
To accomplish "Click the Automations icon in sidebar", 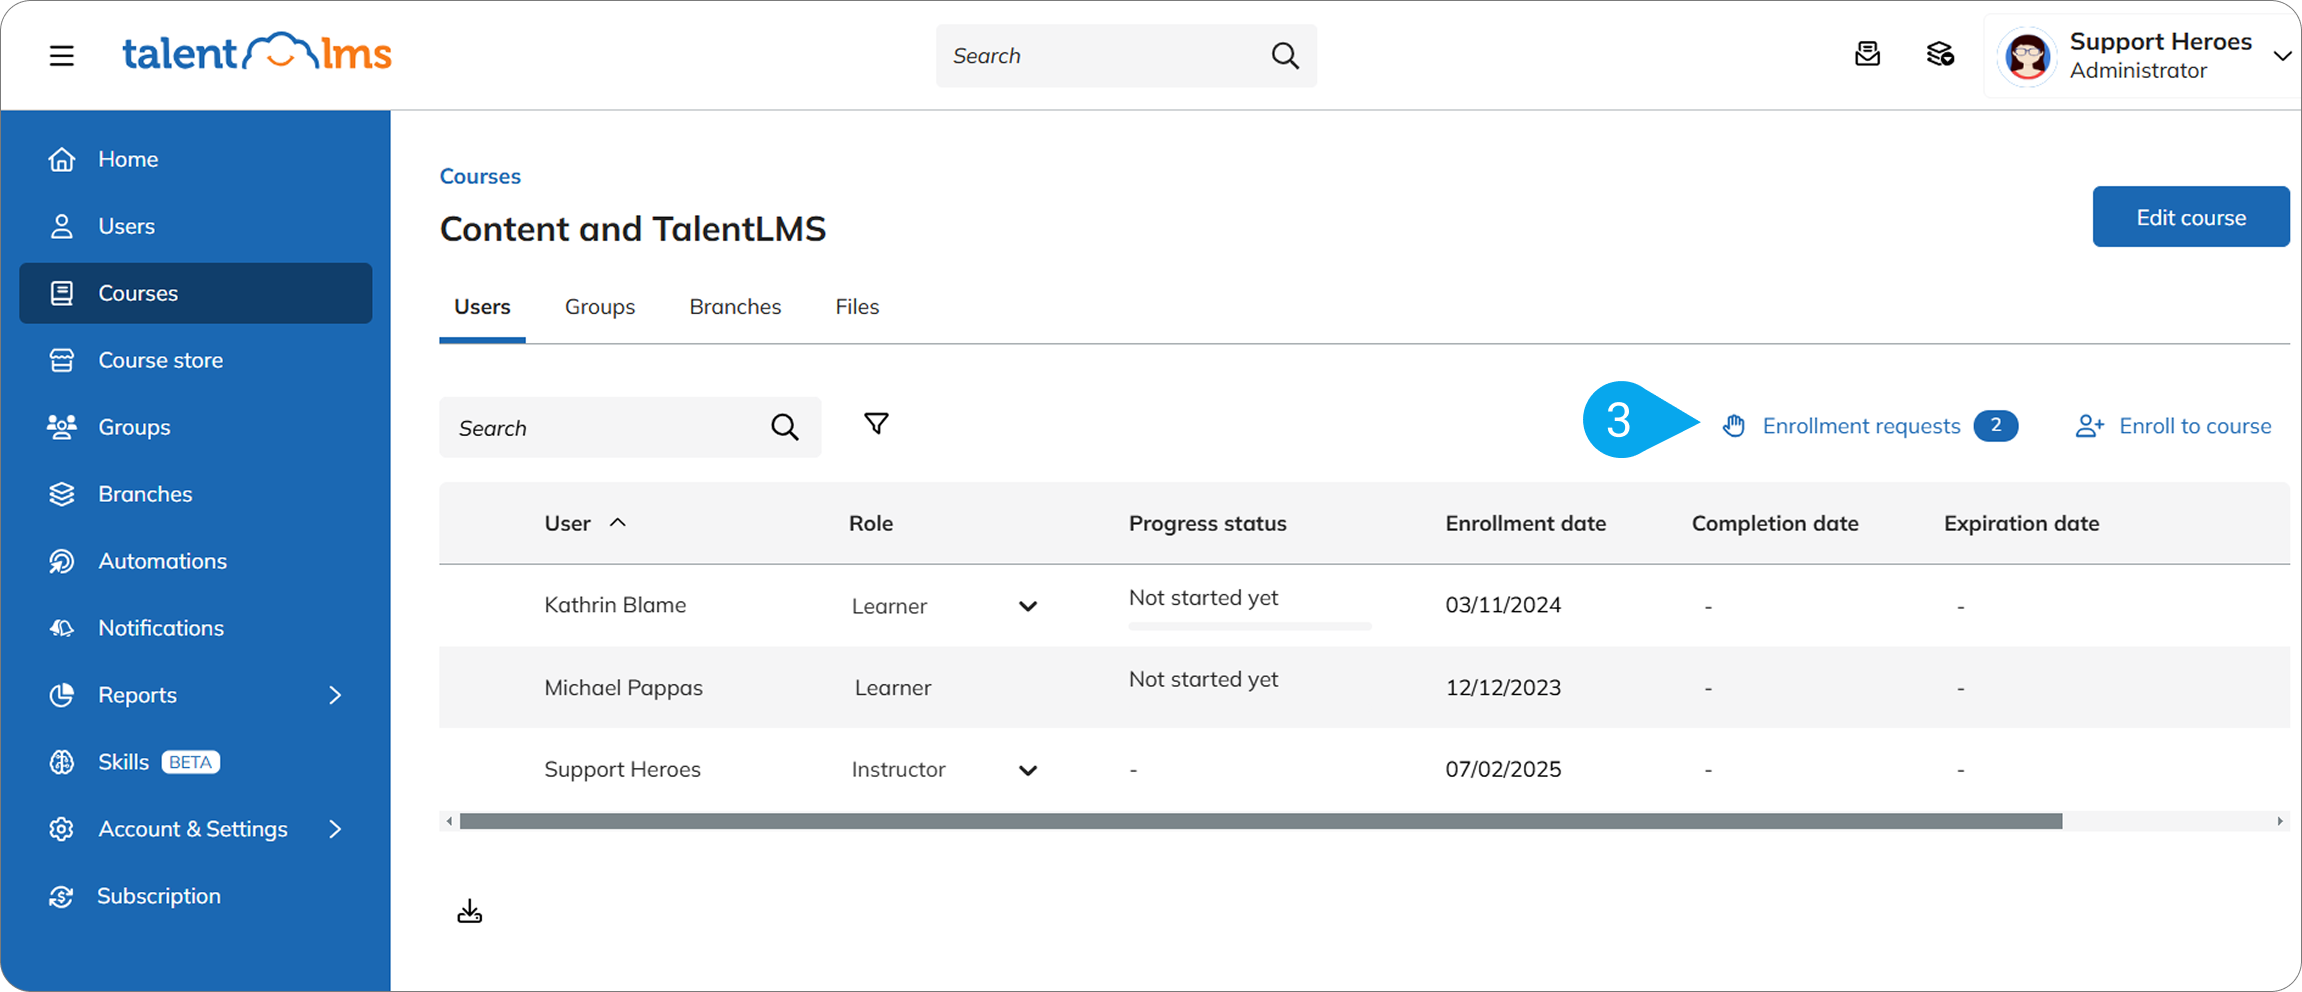I will pos(62,561).
